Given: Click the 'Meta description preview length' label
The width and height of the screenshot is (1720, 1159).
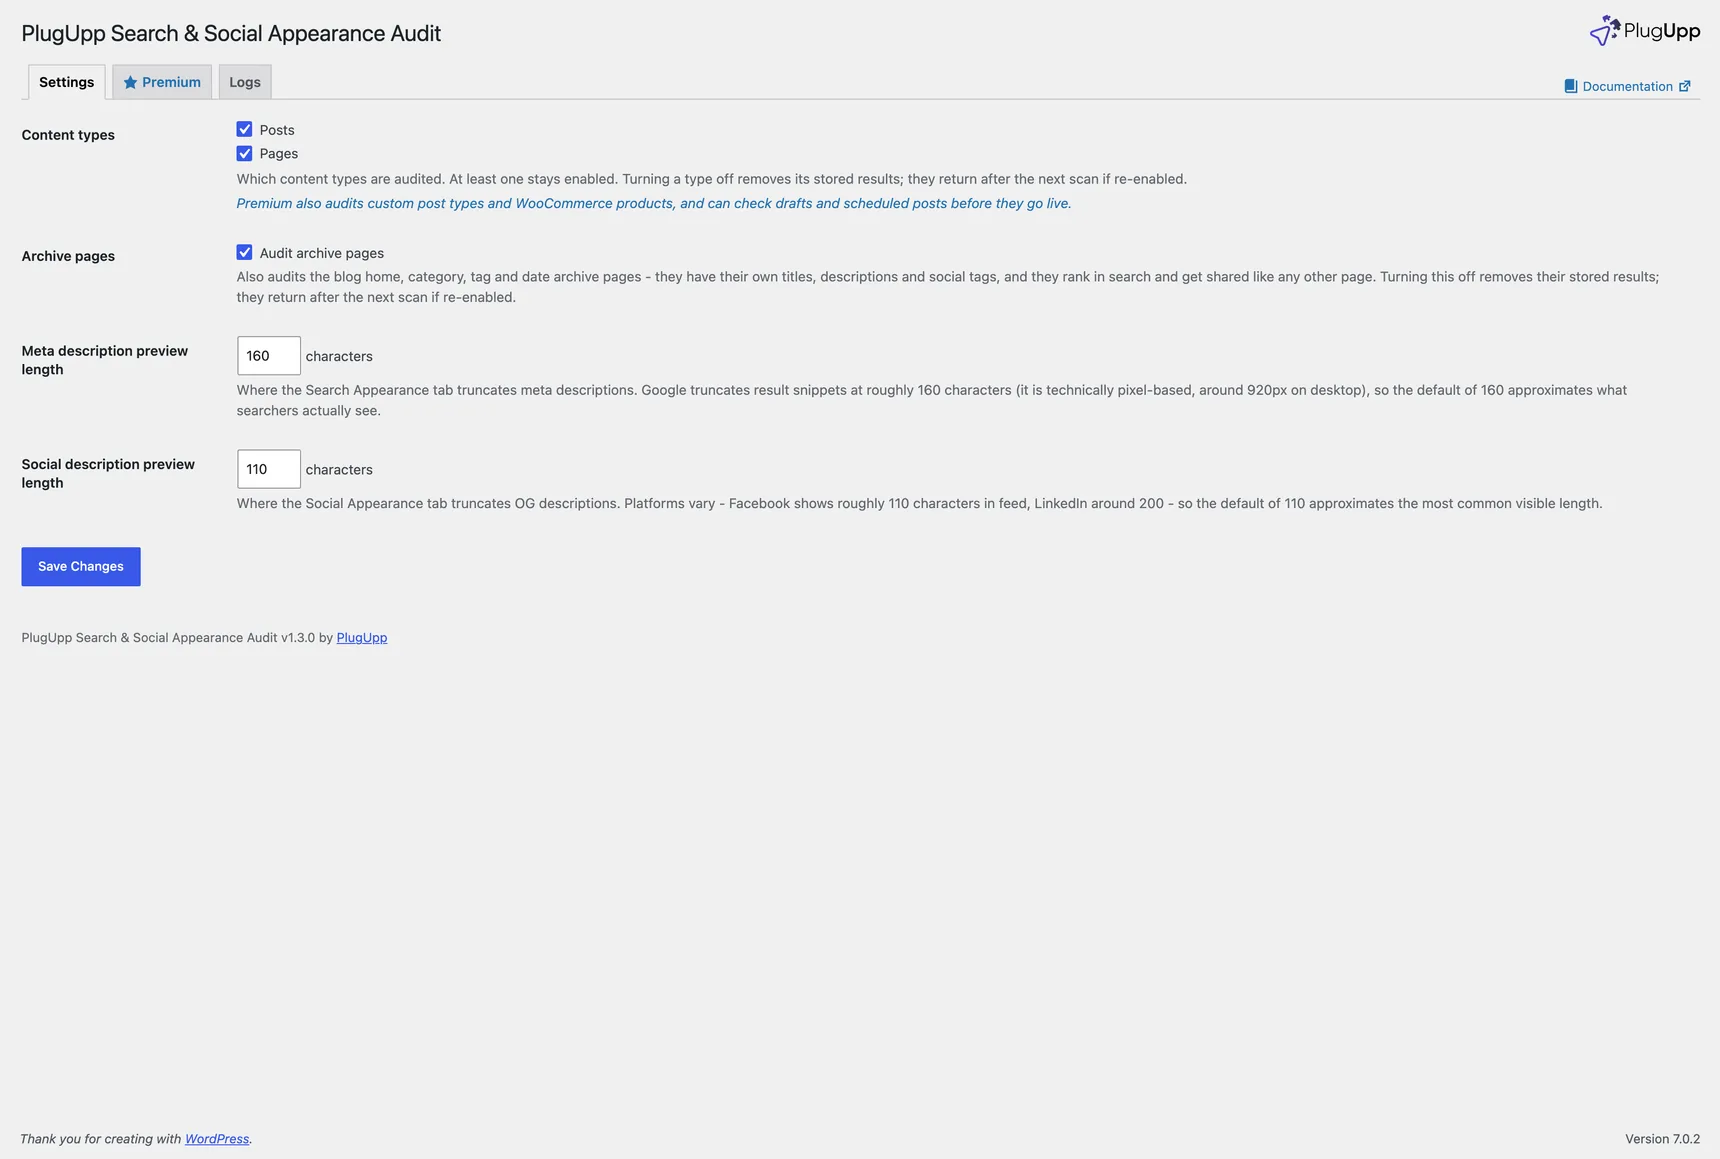Looking at the screenshot, I should coord(105,360).
